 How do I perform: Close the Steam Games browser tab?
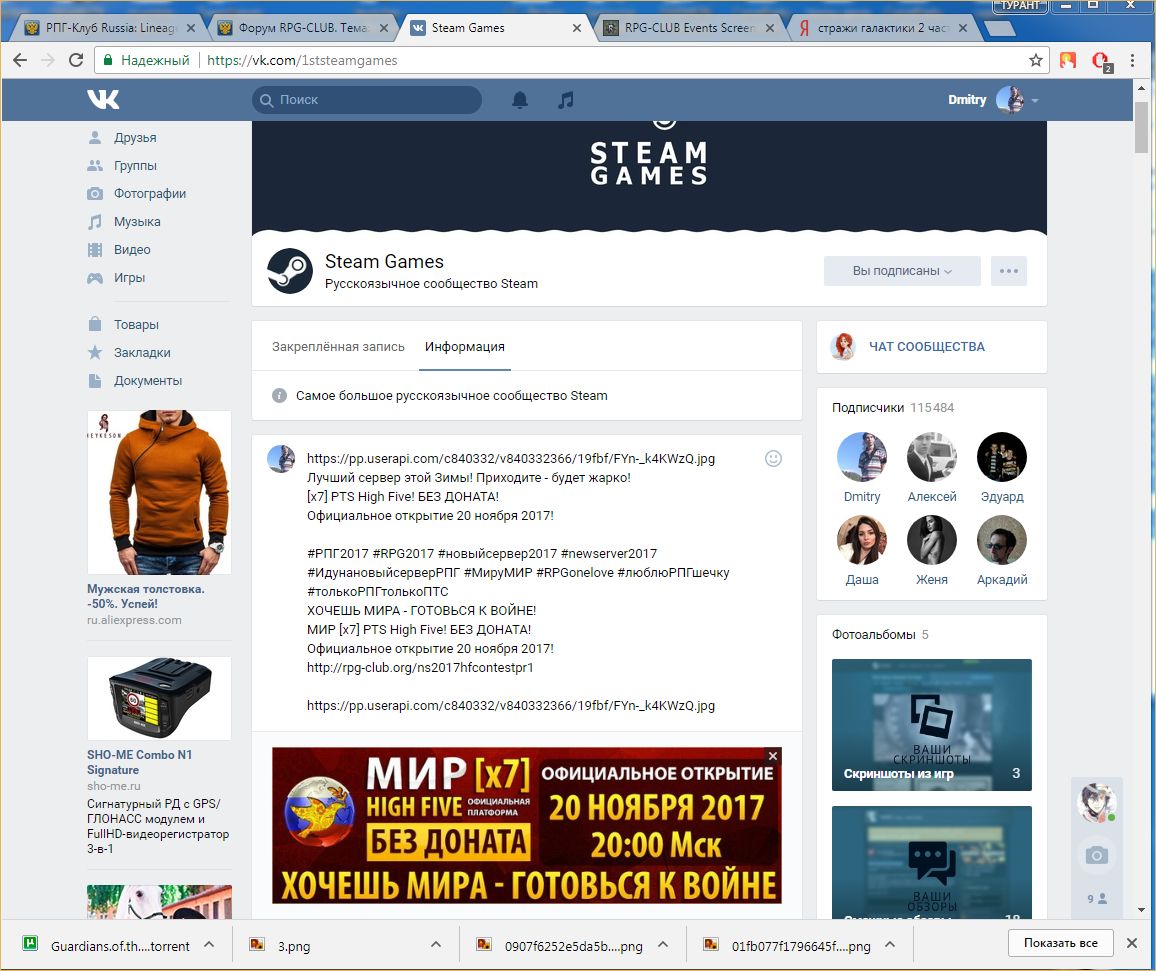577,28
